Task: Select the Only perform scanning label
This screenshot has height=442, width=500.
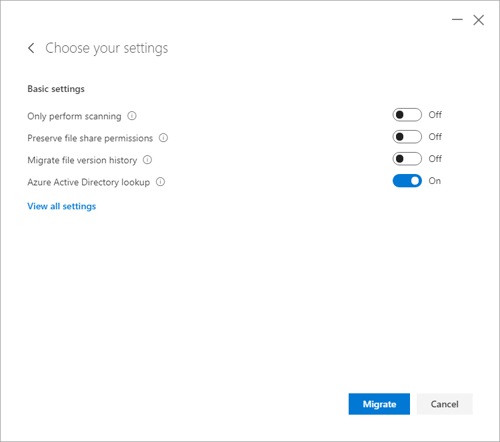Action: [74, 116]
